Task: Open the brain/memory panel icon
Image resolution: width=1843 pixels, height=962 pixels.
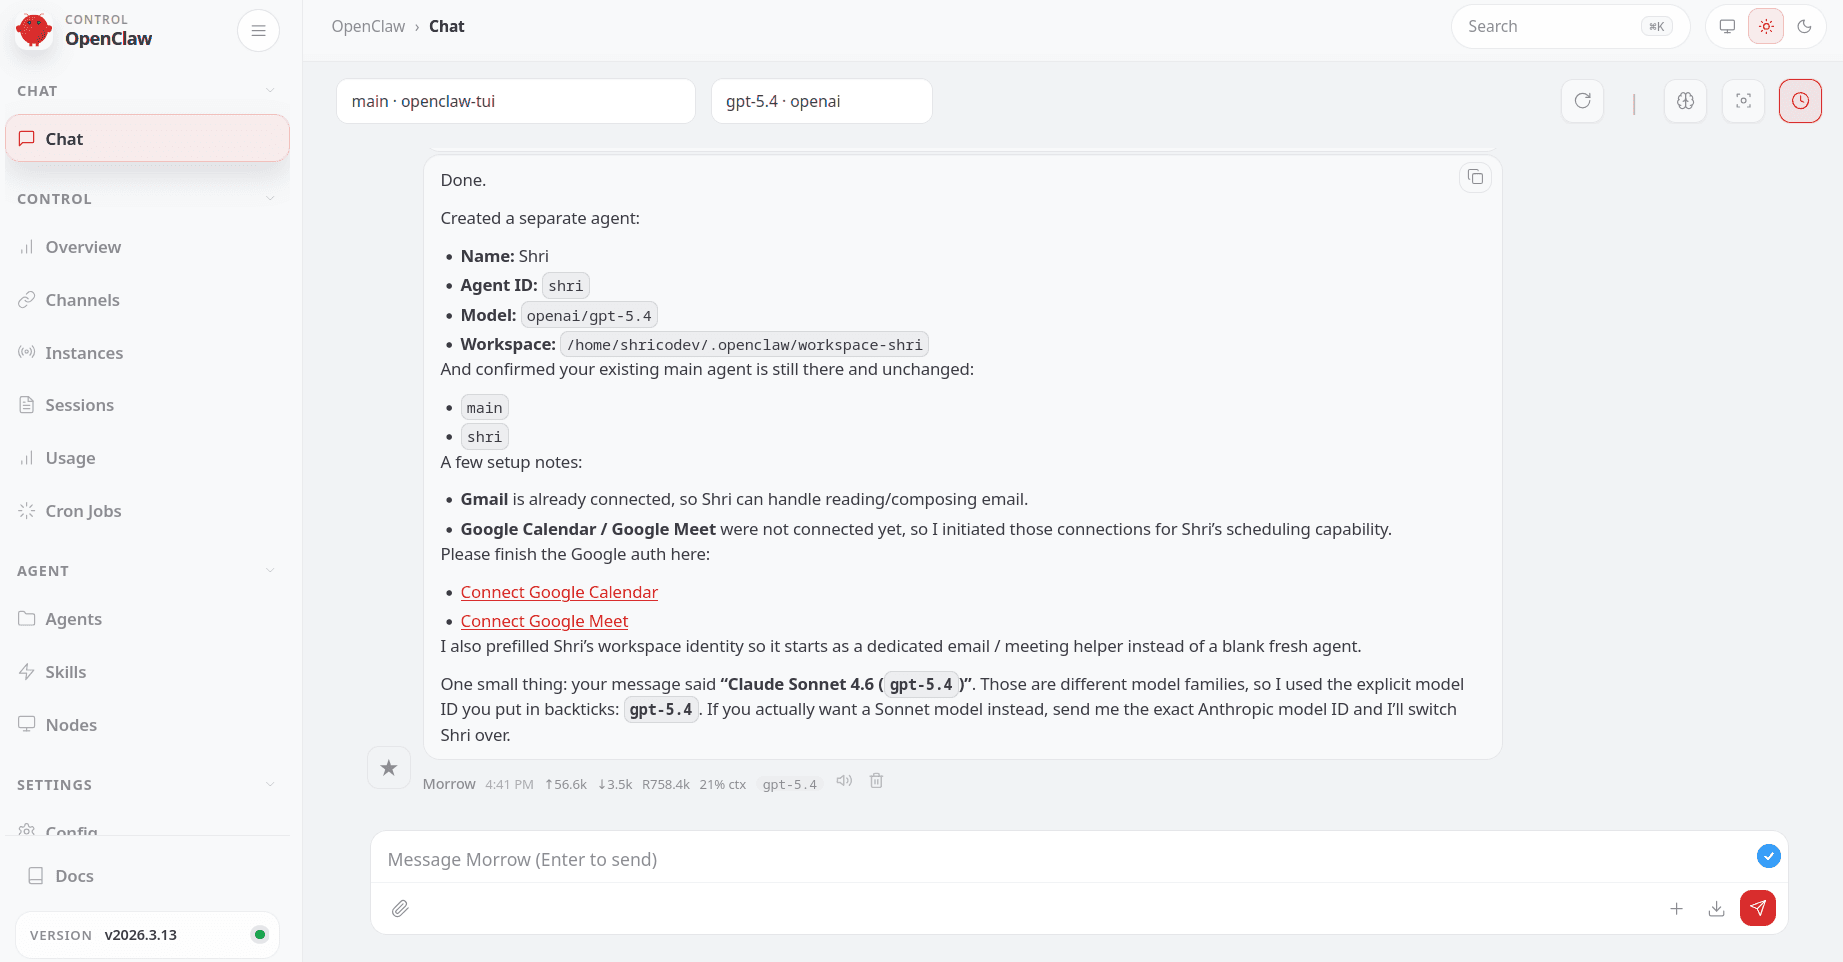Action: pyautogui.click(x=1685, y=101)
